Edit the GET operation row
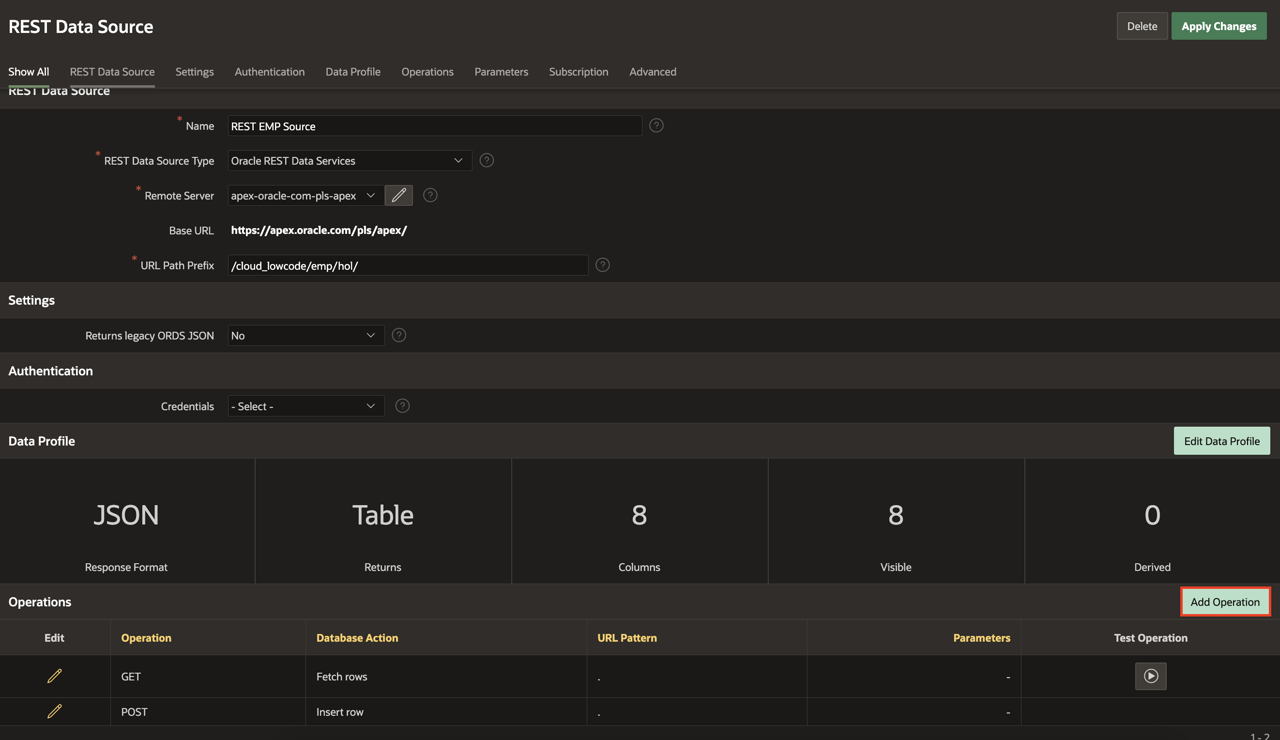 [55, 676]
